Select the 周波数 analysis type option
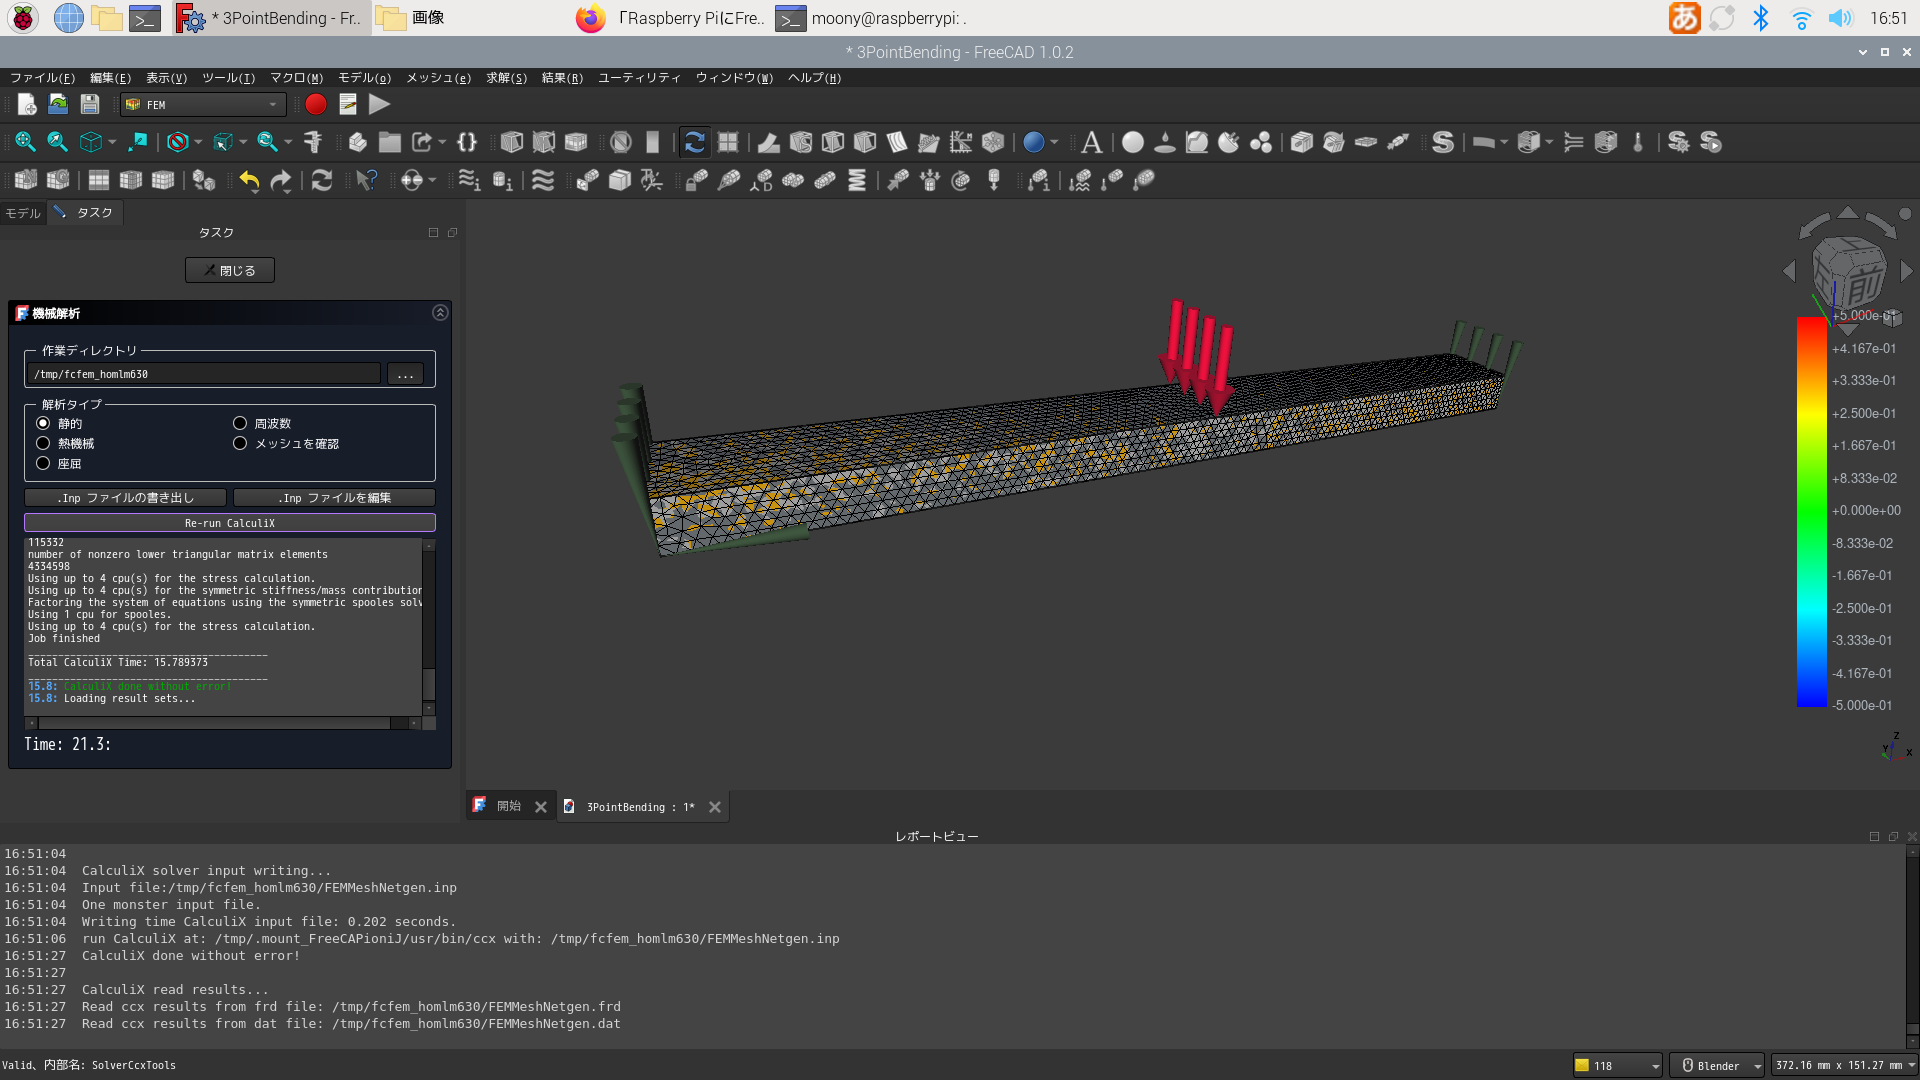This screenshot has height=1080, width=1920. [240, 423]
